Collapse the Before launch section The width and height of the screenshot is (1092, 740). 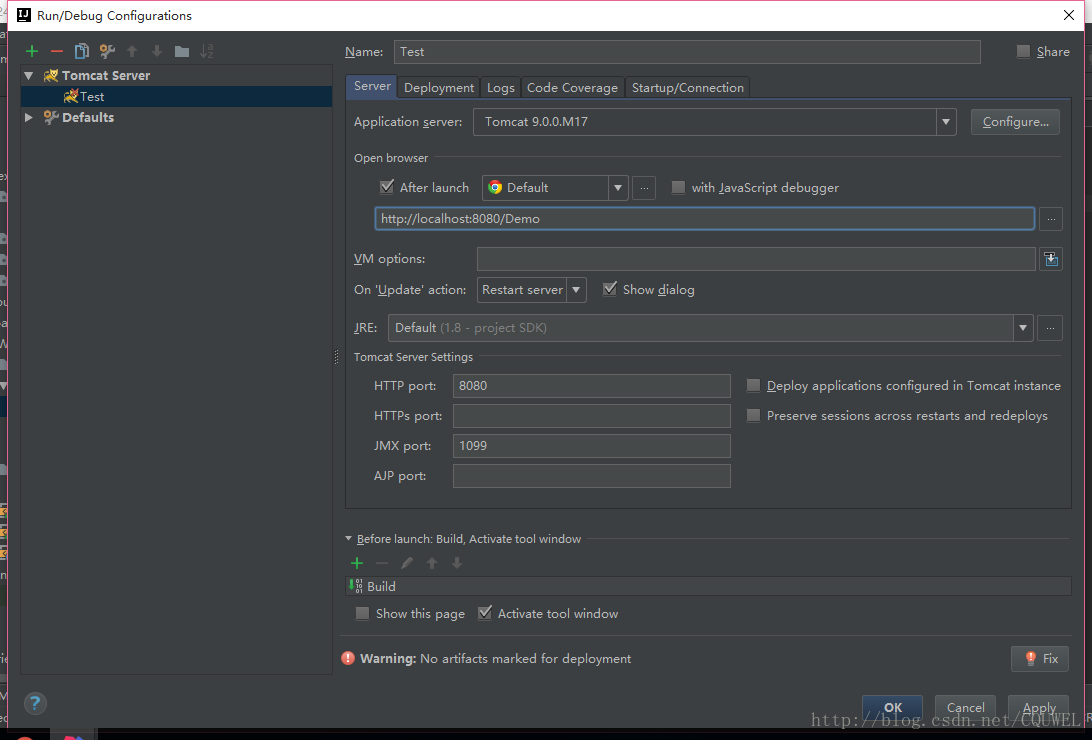[x=348, y=539]
